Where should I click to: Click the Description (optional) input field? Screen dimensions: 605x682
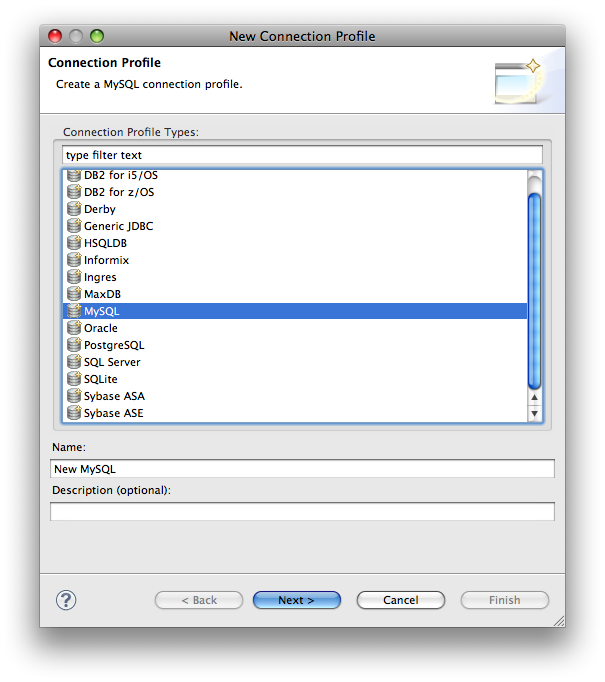pyautogui.click(x=302, y=512)
